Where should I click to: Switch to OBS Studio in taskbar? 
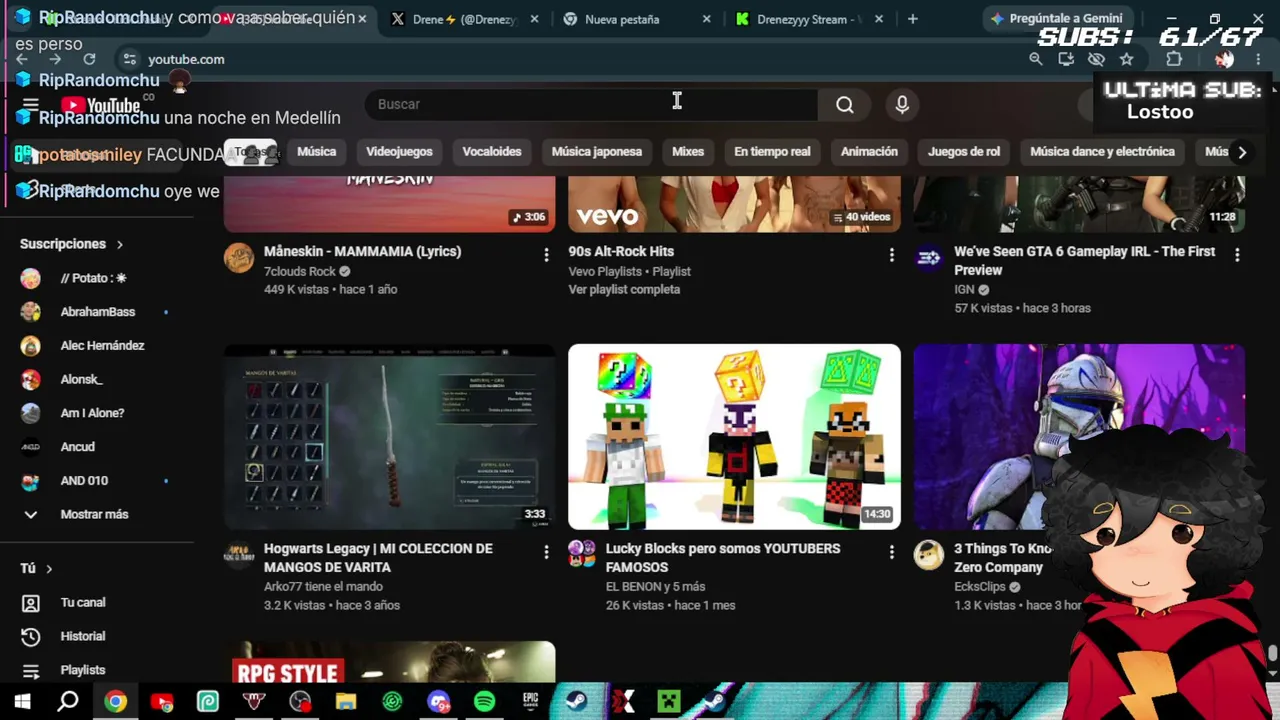click(300, 702)
